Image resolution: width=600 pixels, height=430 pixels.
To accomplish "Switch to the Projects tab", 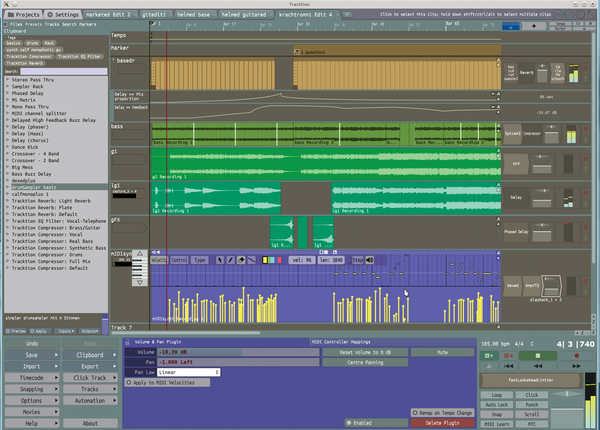I will (23, 15).
